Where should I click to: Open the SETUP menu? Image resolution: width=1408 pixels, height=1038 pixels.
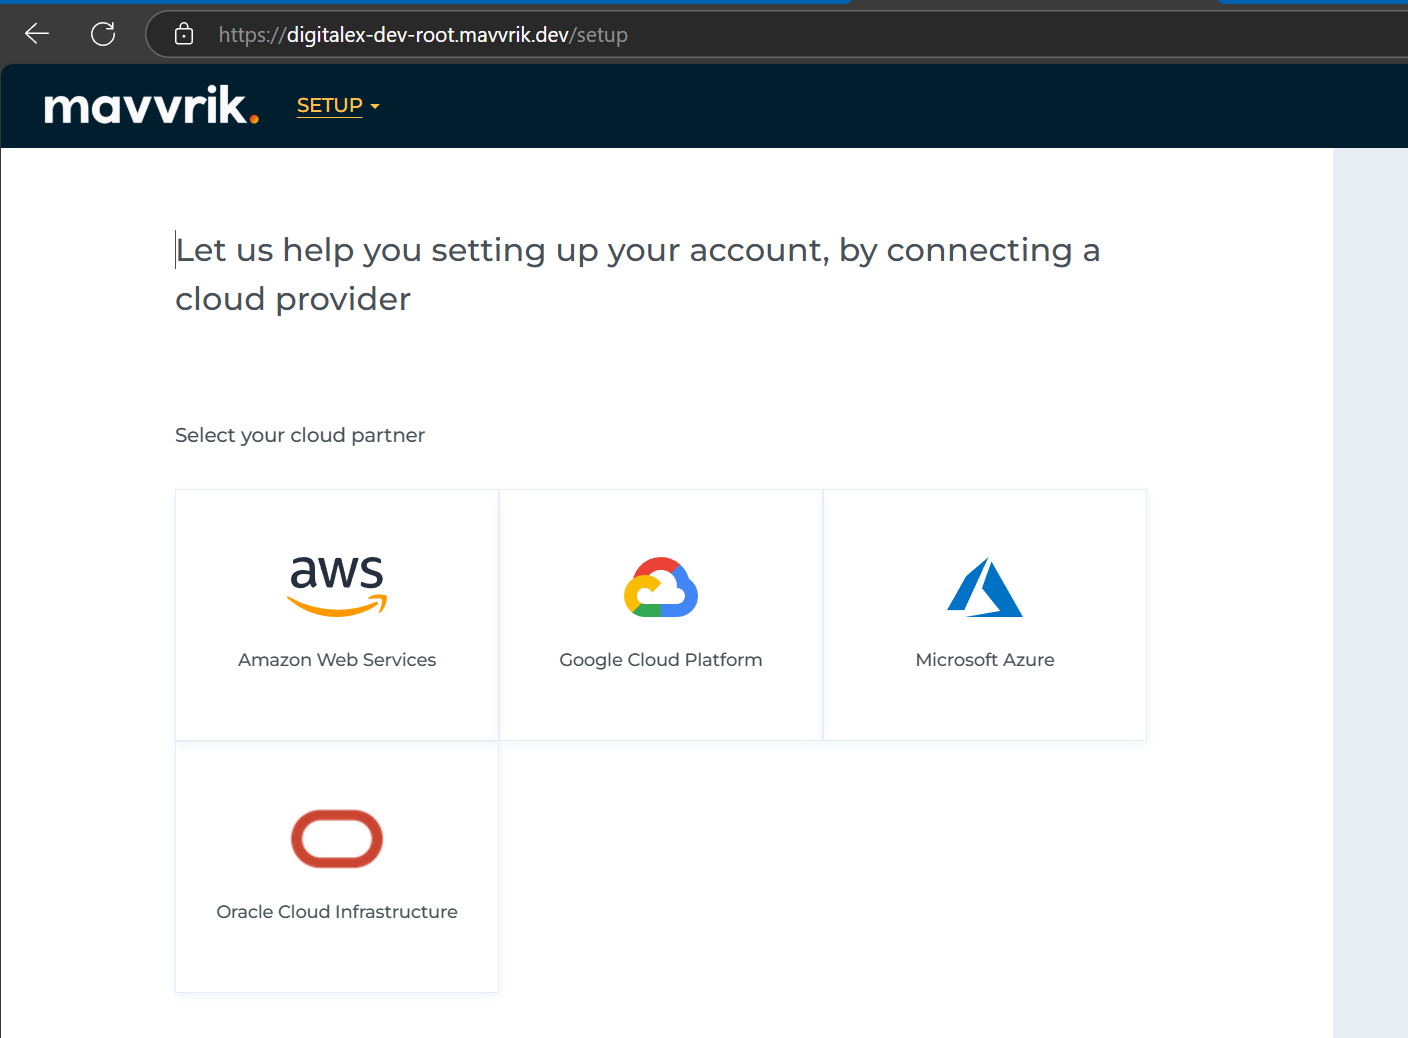point(329,105)
